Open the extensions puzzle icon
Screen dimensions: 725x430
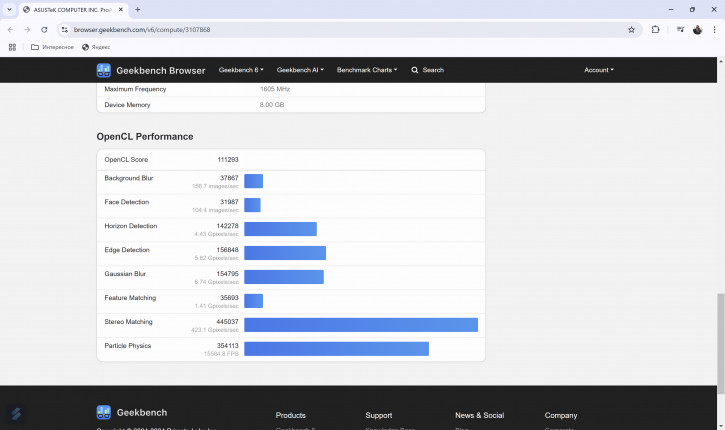[655, 30]
